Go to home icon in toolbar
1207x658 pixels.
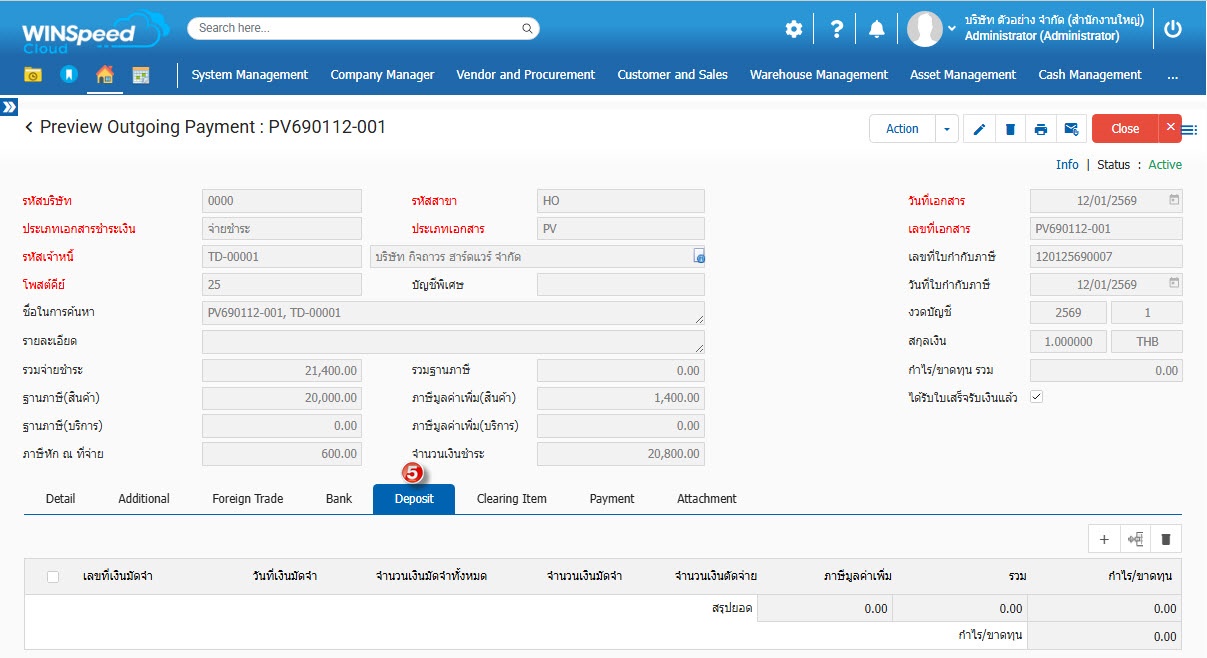[x=104, y=75]
